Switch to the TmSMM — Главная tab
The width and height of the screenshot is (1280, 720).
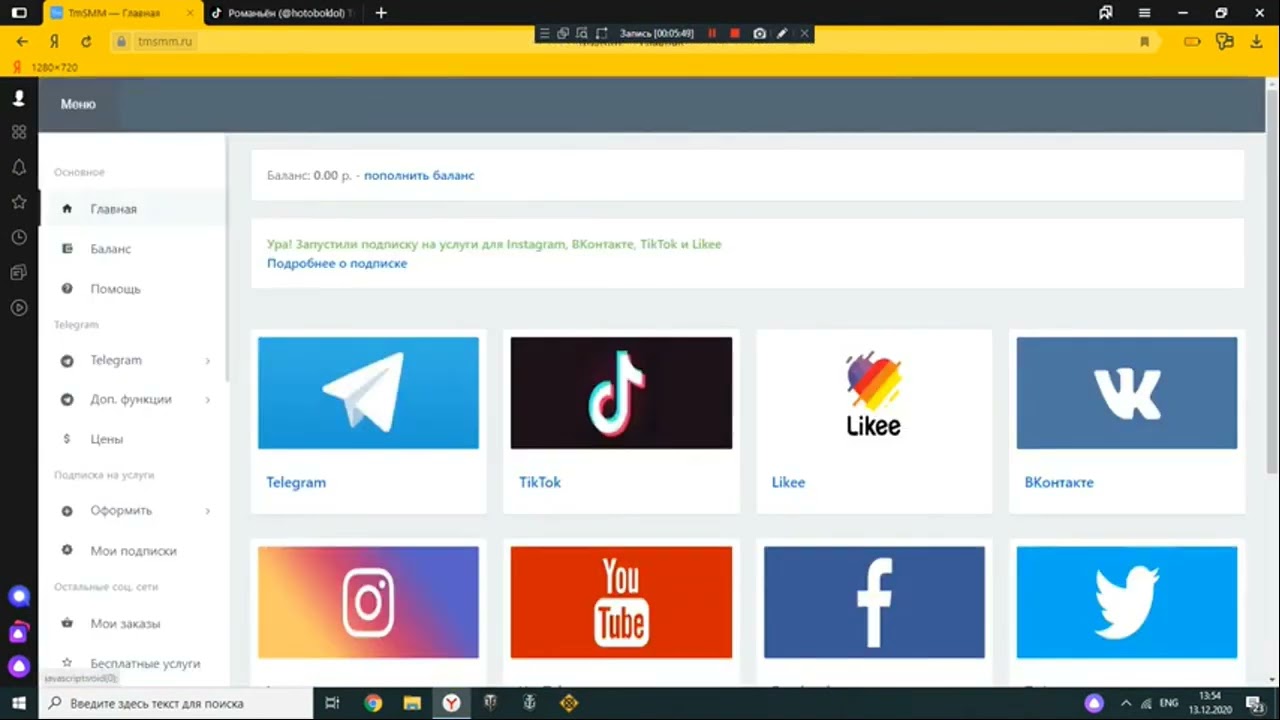click(123, 13)
